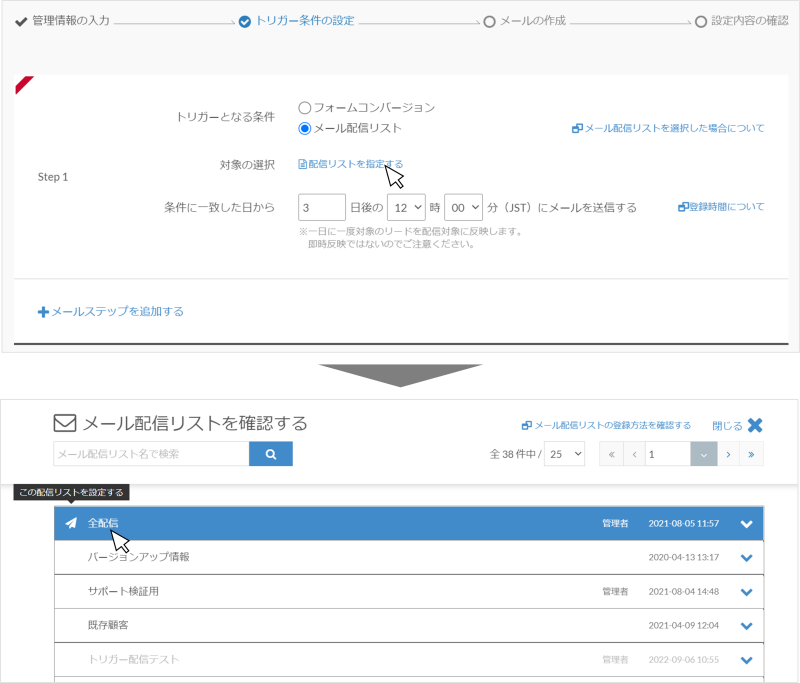This screenshot has height=683, width=800.
Task: Click 設定内容の確認 step in progress bar
Action: tap(742, 21)
